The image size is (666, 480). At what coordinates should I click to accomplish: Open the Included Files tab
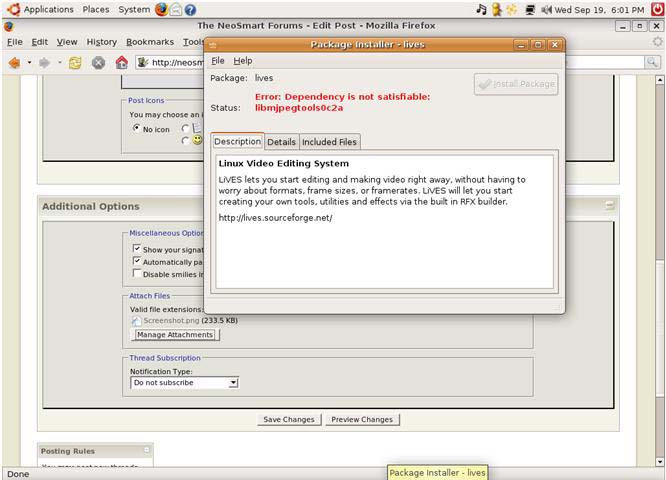click(329, 142)
